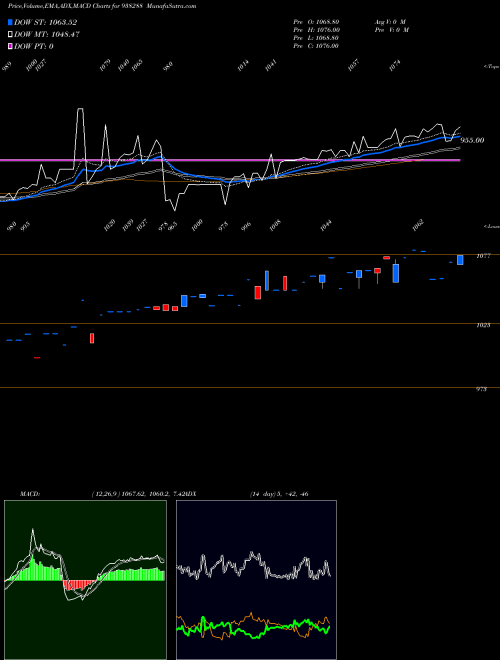This screenshot has height=660, width=500.
Task: Open the ADX indicator chart panel
Action: (x=256, y=580)
